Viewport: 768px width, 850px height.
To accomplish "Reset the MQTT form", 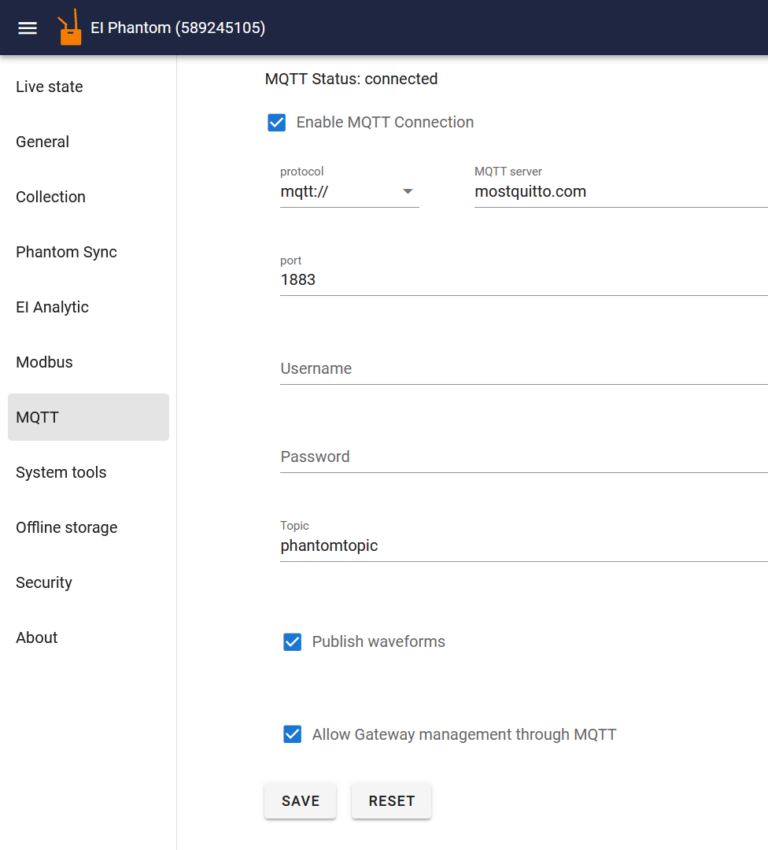I will pyautogui.click(x=391, y=800).
